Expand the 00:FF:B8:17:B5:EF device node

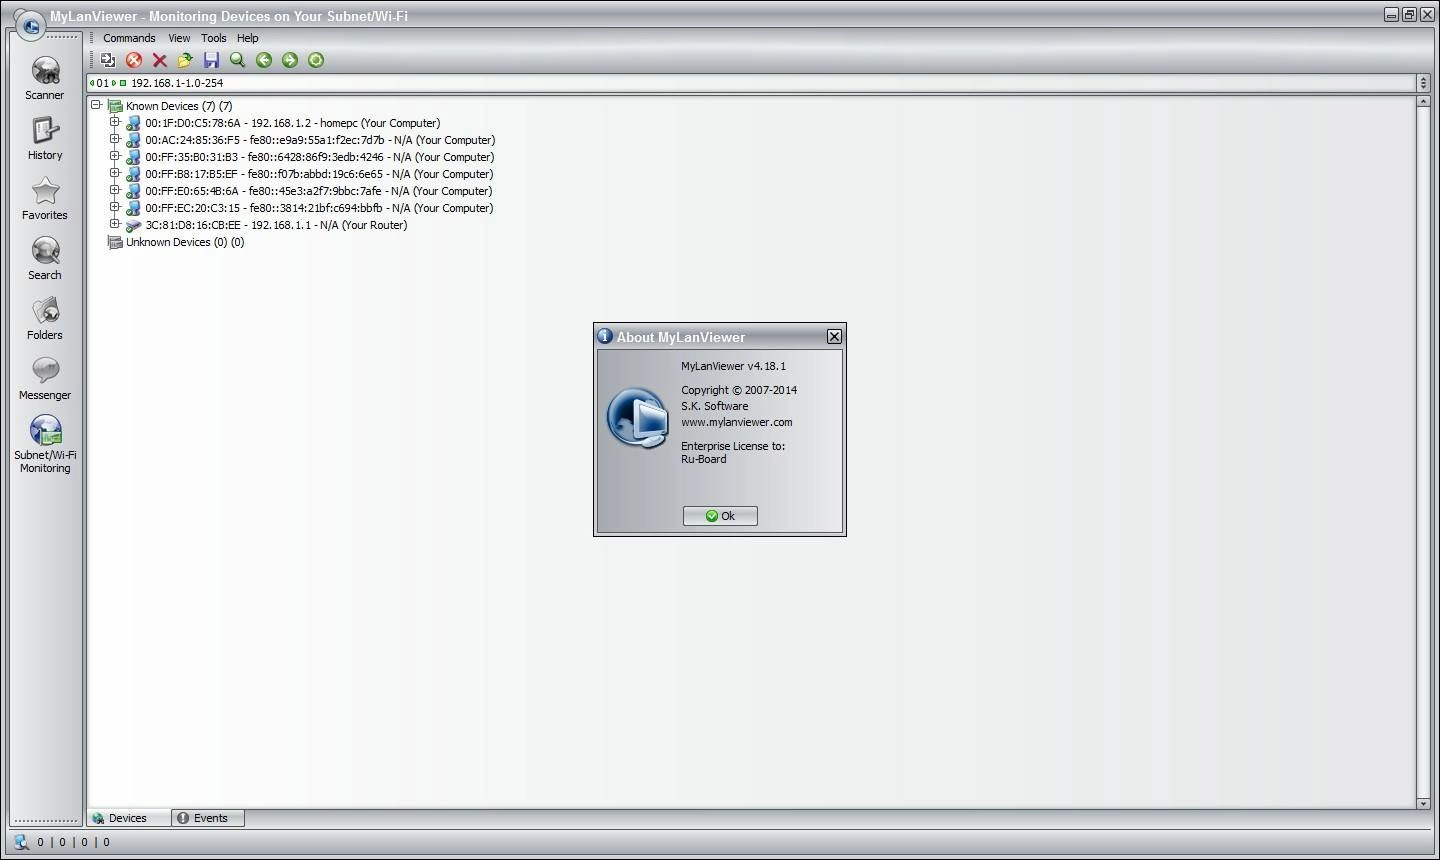pos(115,173)
